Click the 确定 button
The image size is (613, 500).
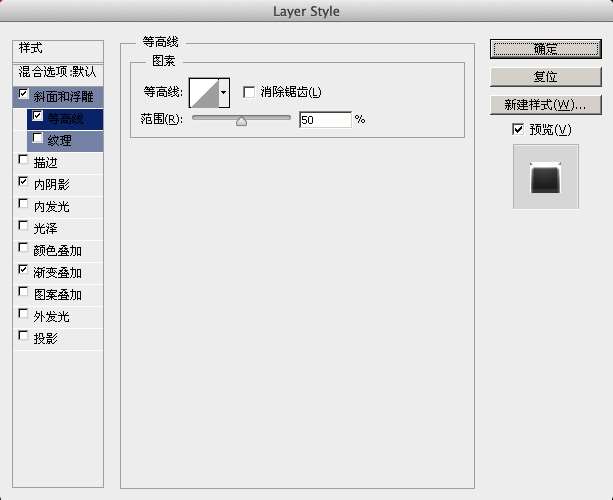pyautogui.click(x=545, y=49)
